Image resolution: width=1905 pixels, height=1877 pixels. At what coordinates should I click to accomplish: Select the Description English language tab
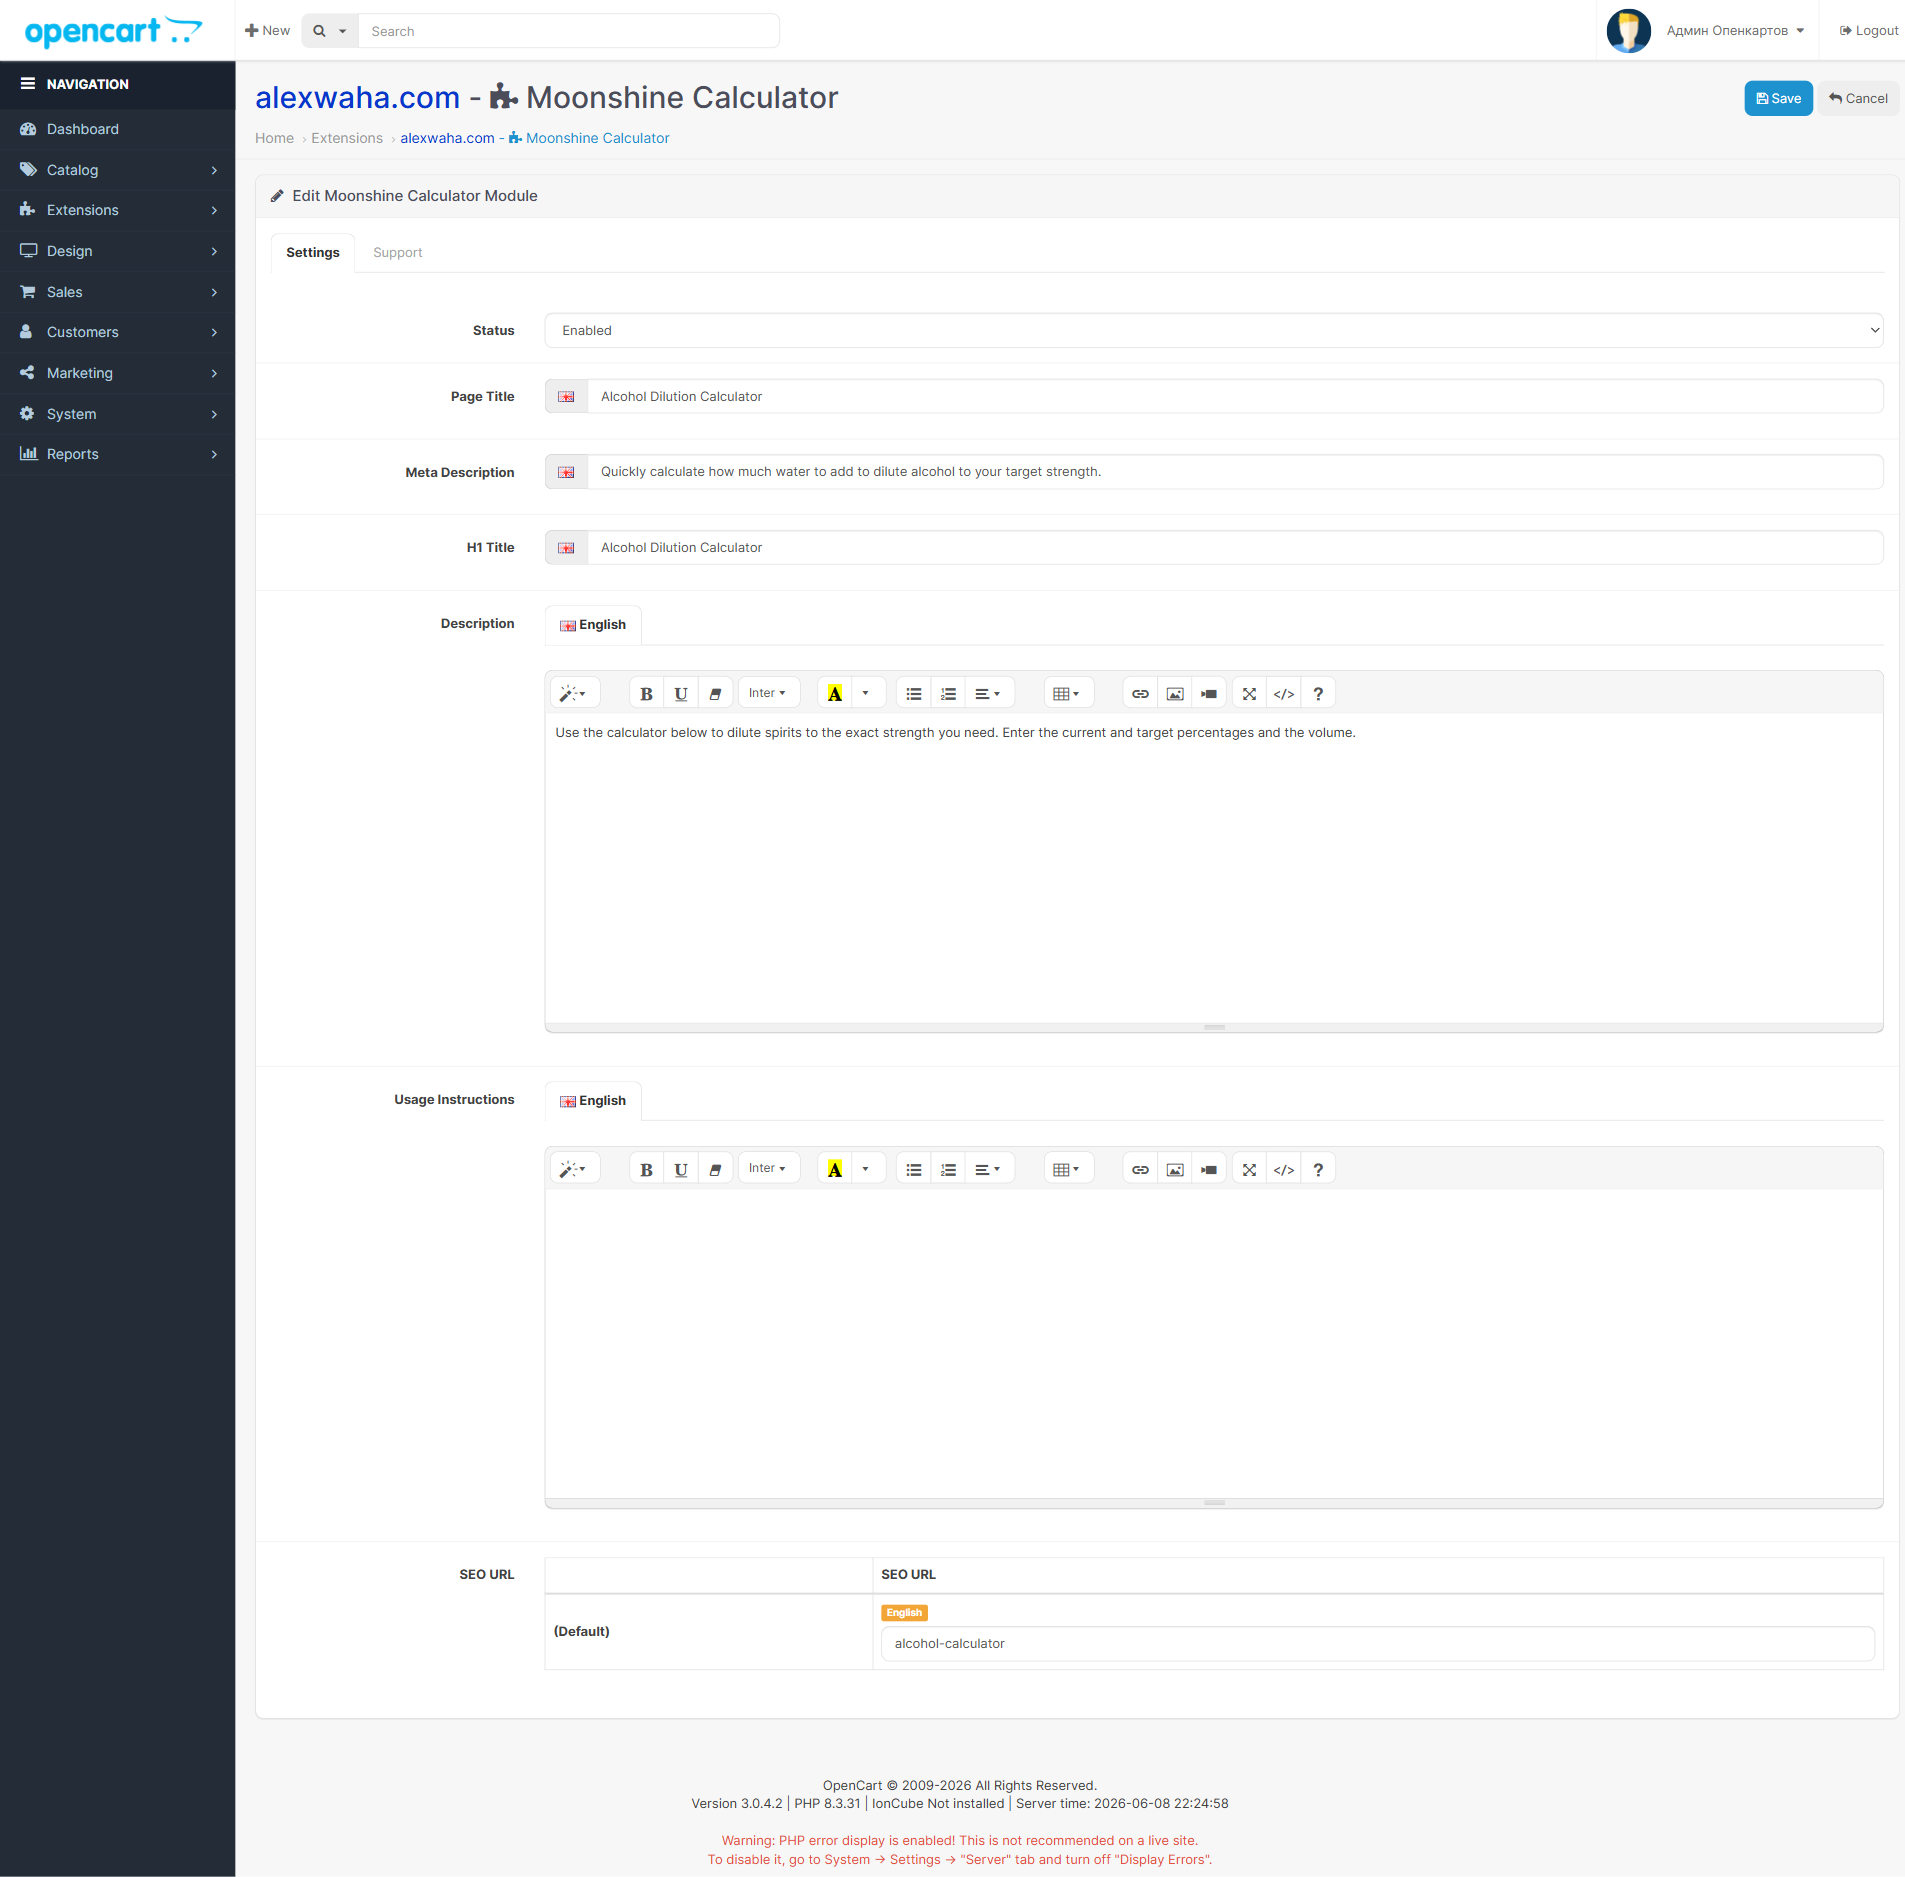click(x=593, y=625)
